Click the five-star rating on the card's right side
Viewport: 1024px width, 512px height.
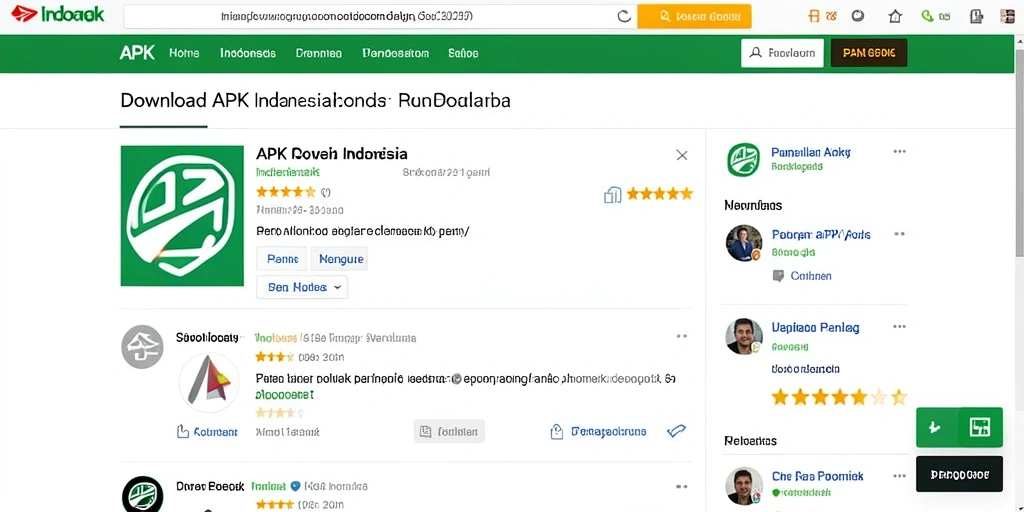[x=660, y=194]
